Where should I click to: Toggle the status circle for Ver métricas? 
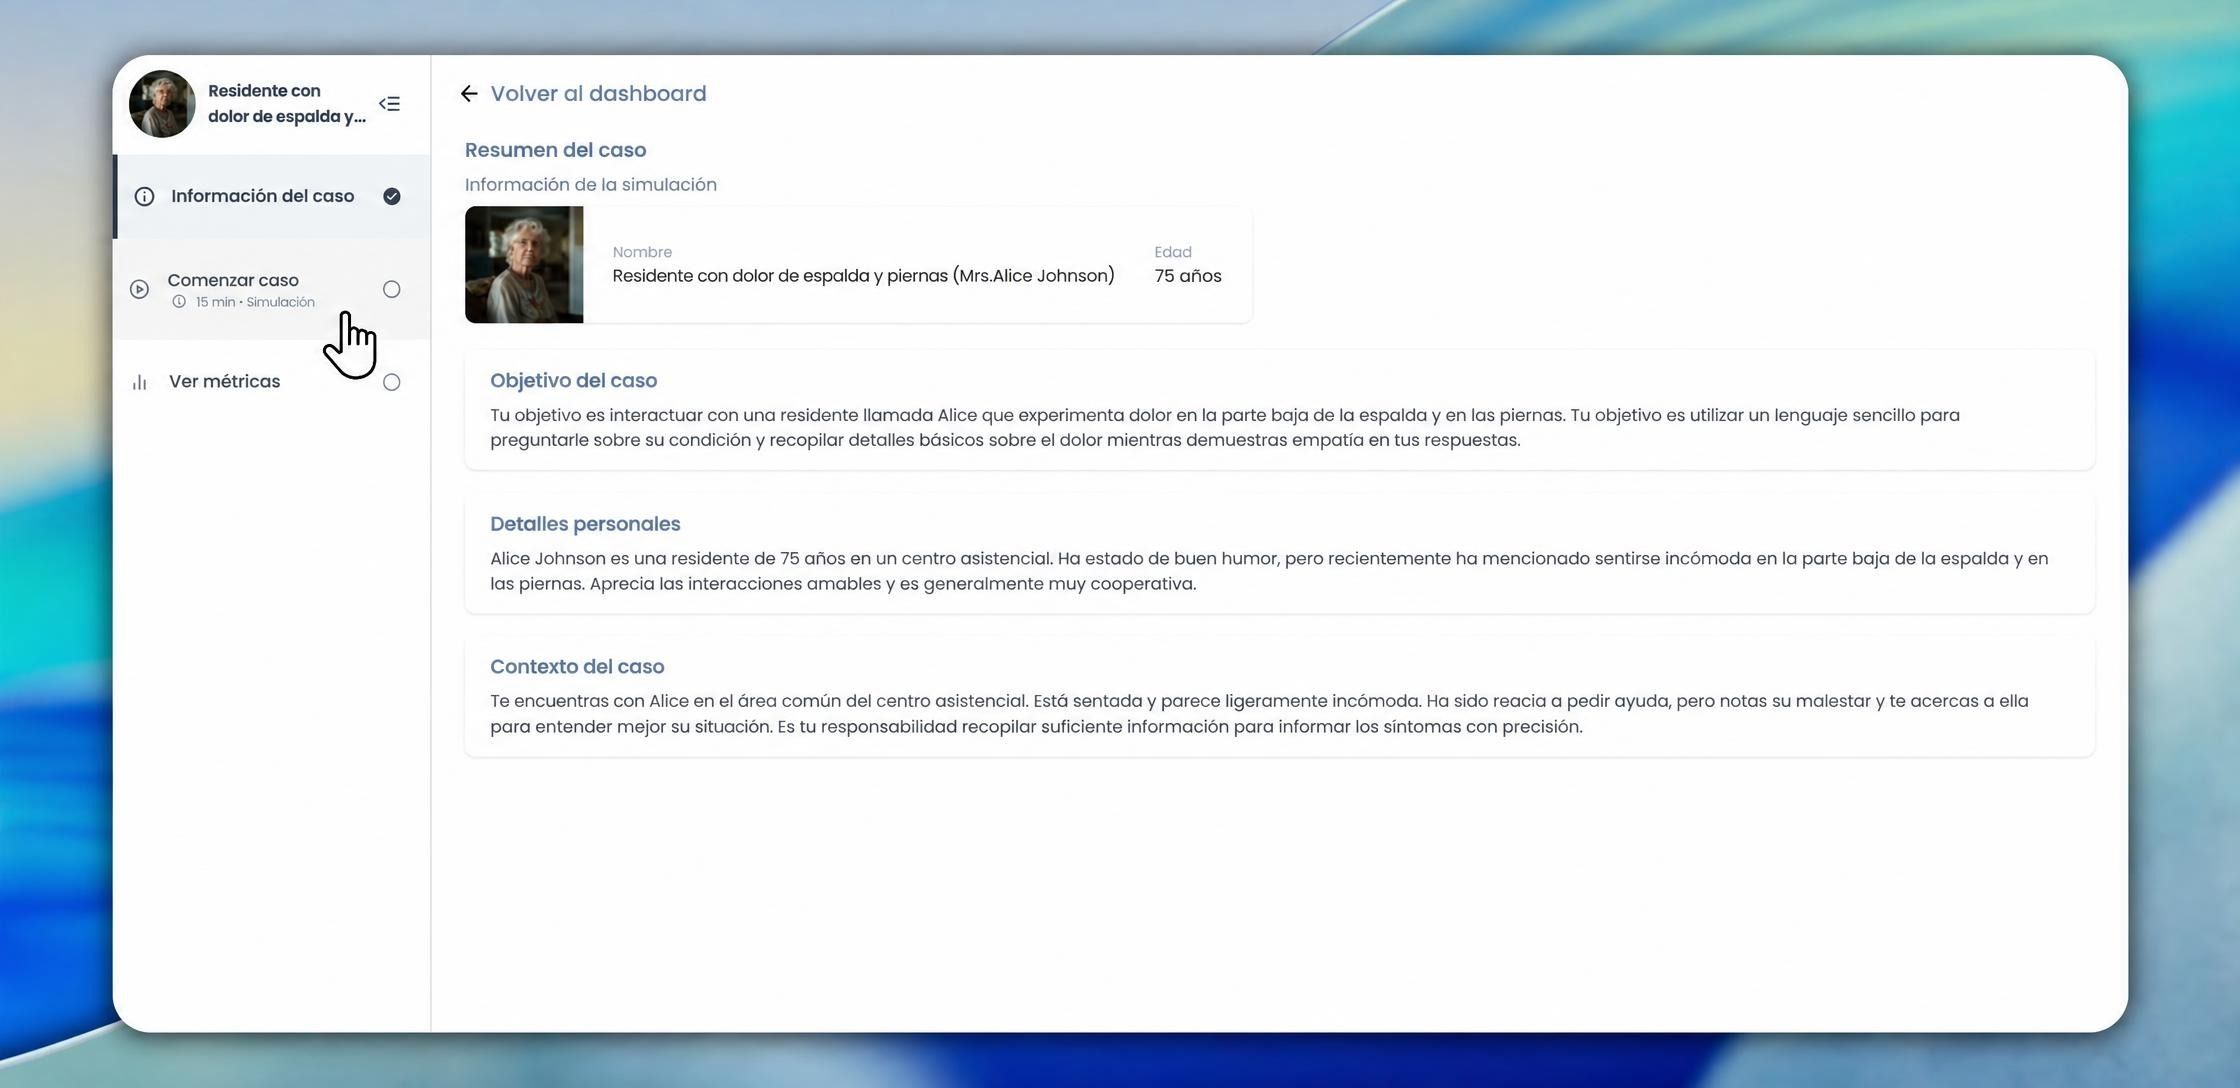click(x=392, y=382)
